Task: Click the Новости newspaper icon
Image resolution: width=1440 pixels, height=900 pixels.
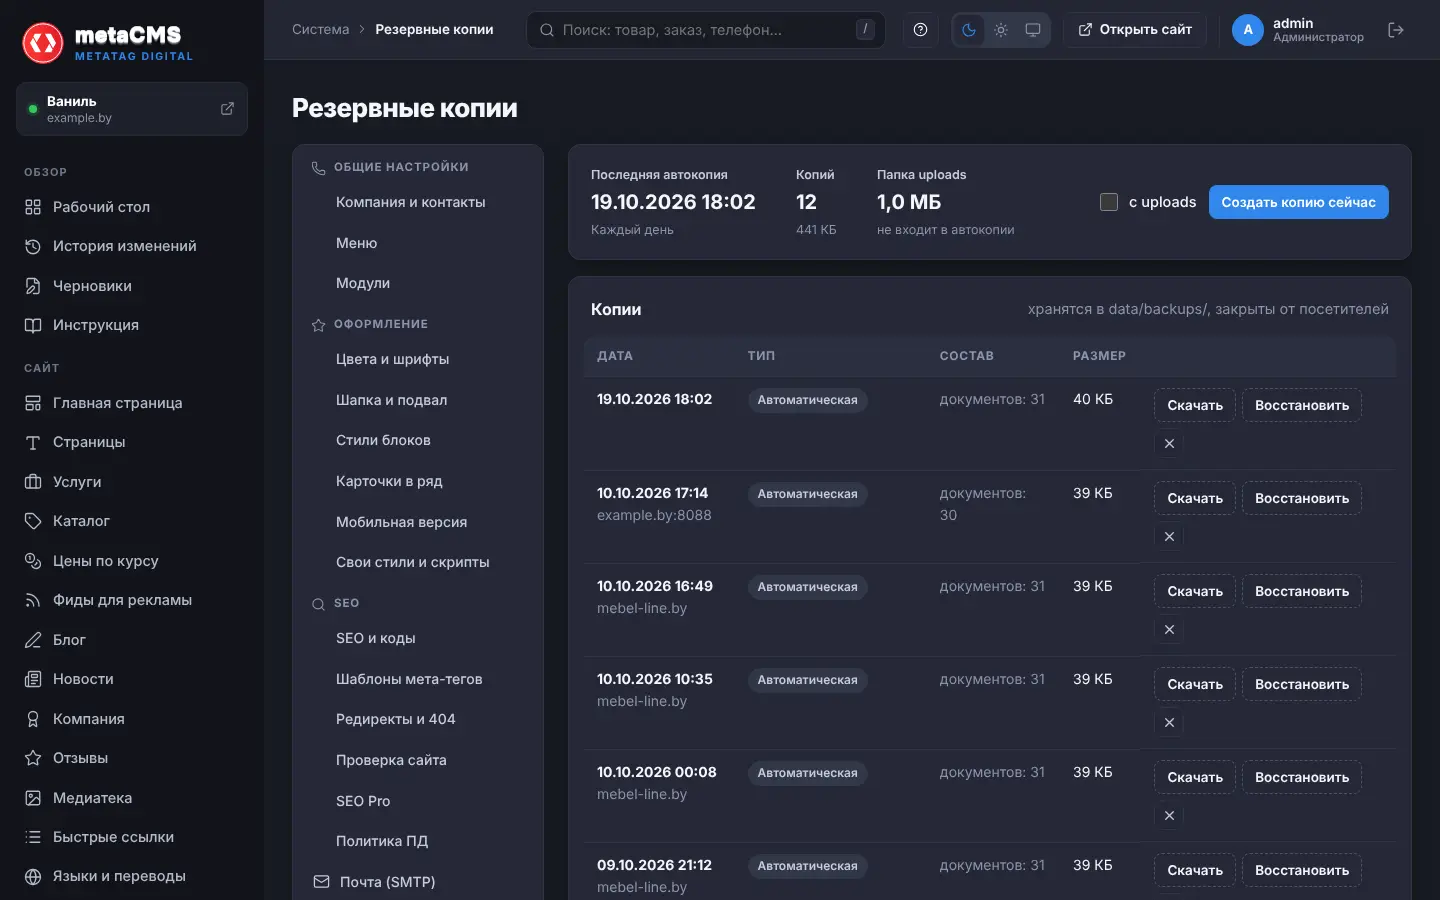Action: 33,679
